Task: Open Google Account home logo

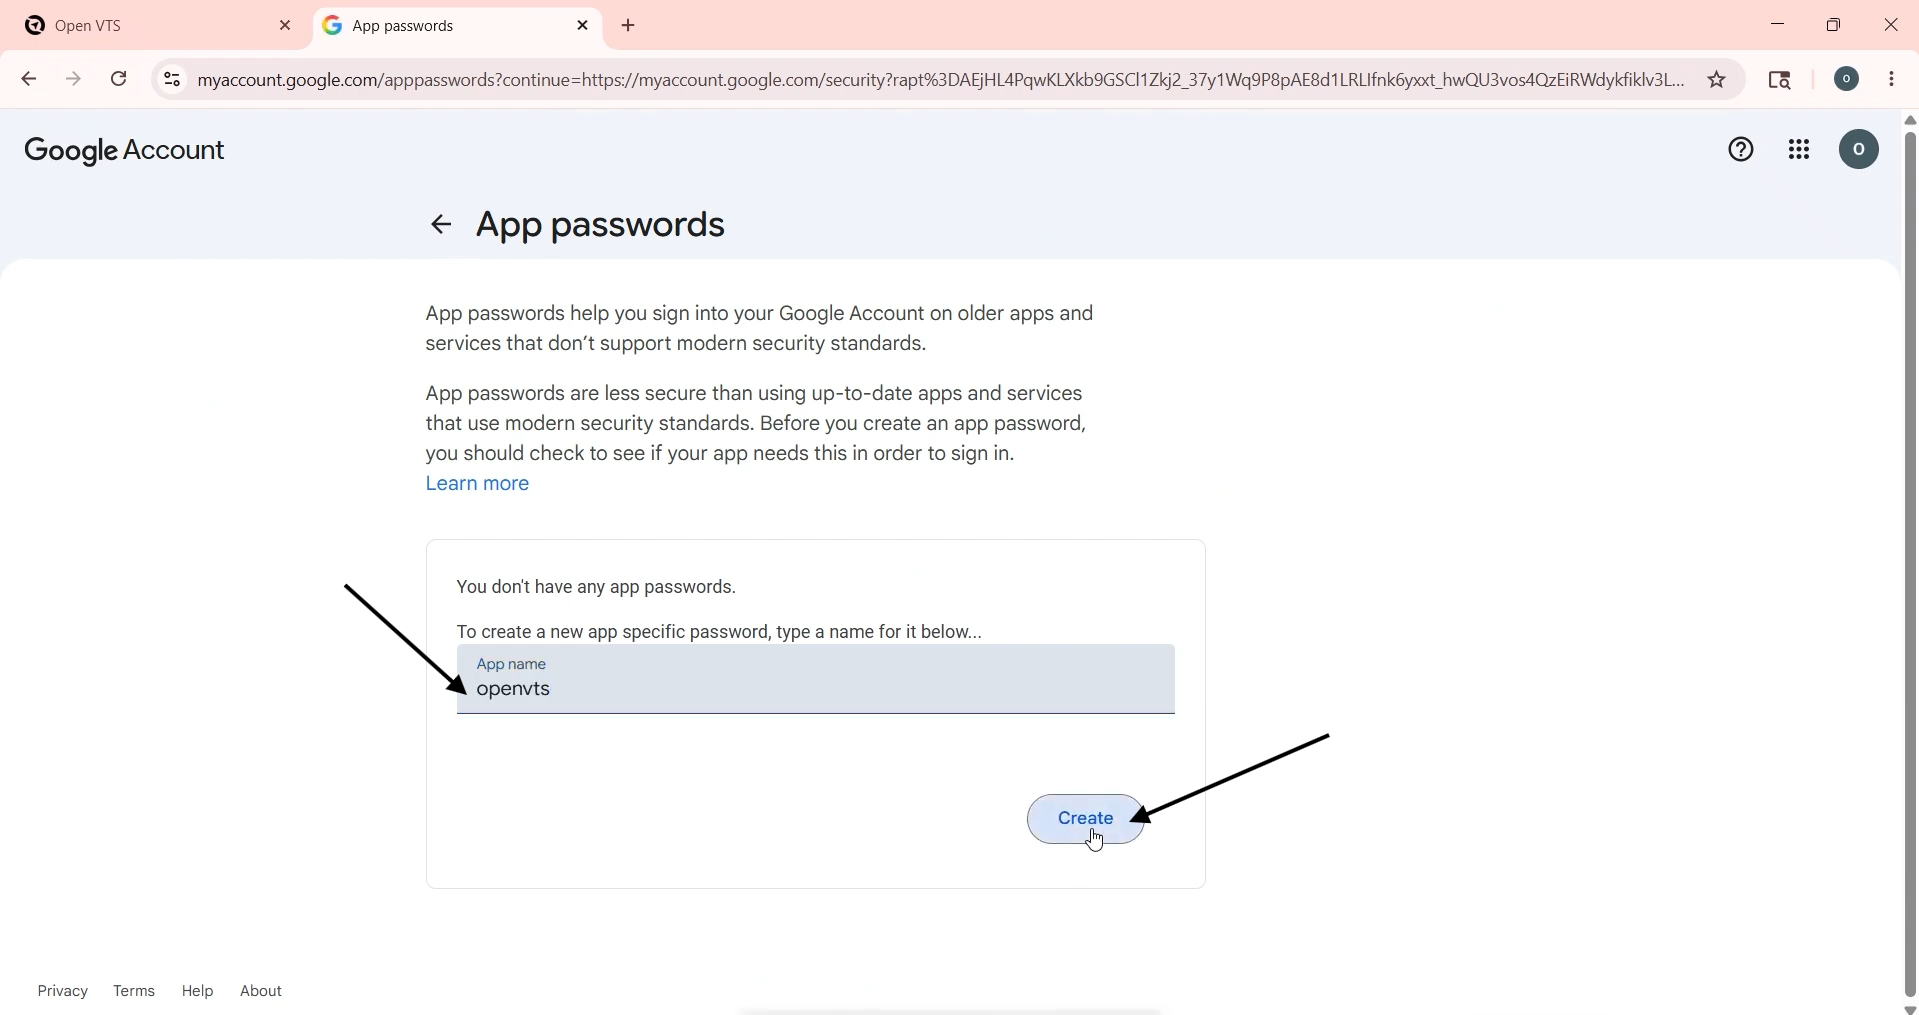Action: coord(126,152)
